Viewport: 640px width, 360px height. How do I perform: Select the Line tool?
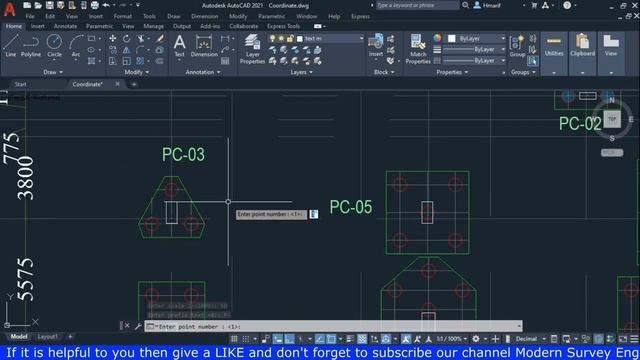point(11,46)
